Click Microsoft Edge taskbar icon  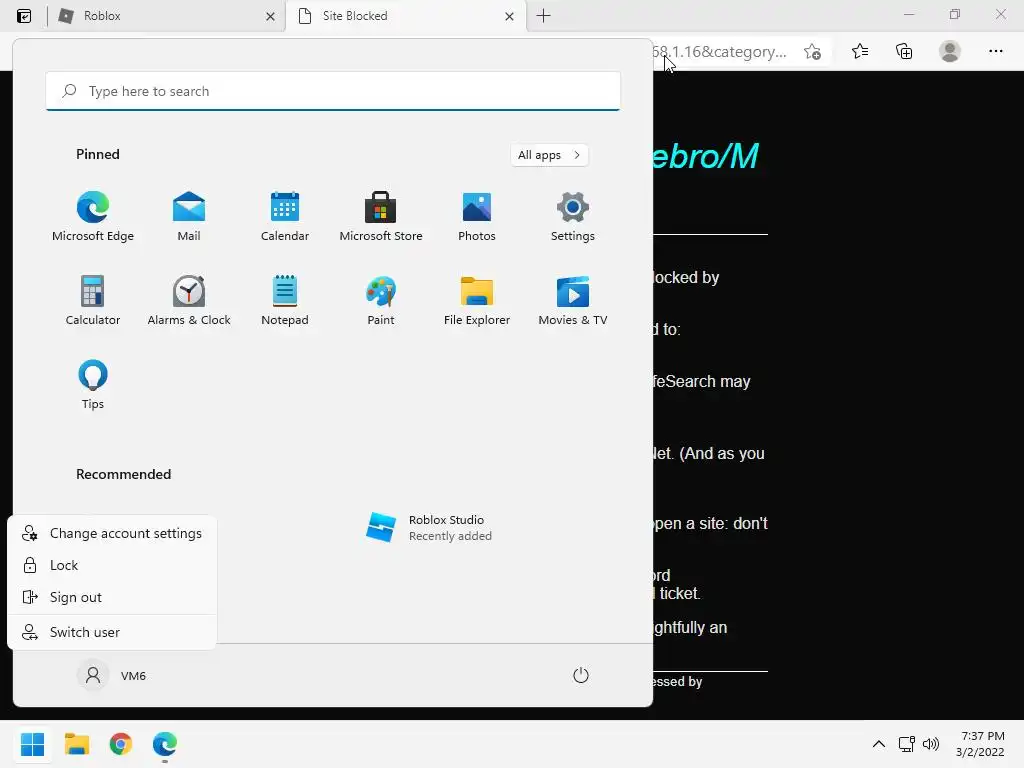click(x=165, y=744)
